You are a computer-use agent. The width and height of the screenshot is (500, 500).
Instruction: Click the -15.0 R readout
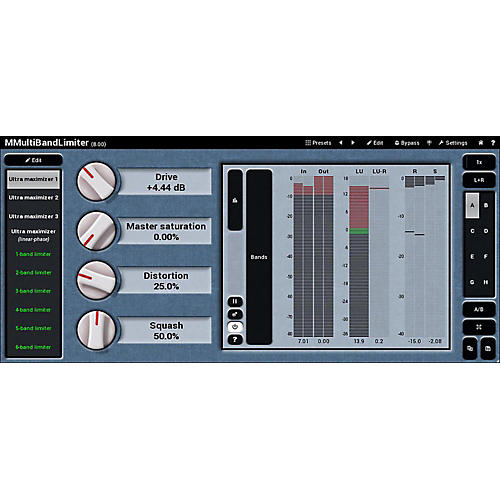click(415, 341)
